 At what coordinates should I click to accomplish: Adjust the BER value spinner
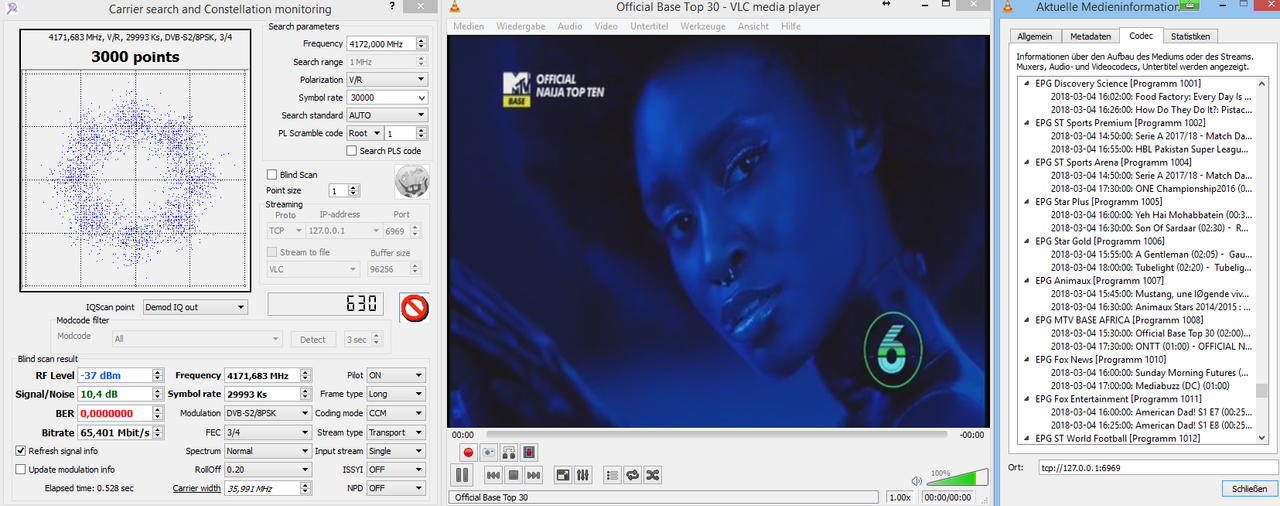(157, 413)
